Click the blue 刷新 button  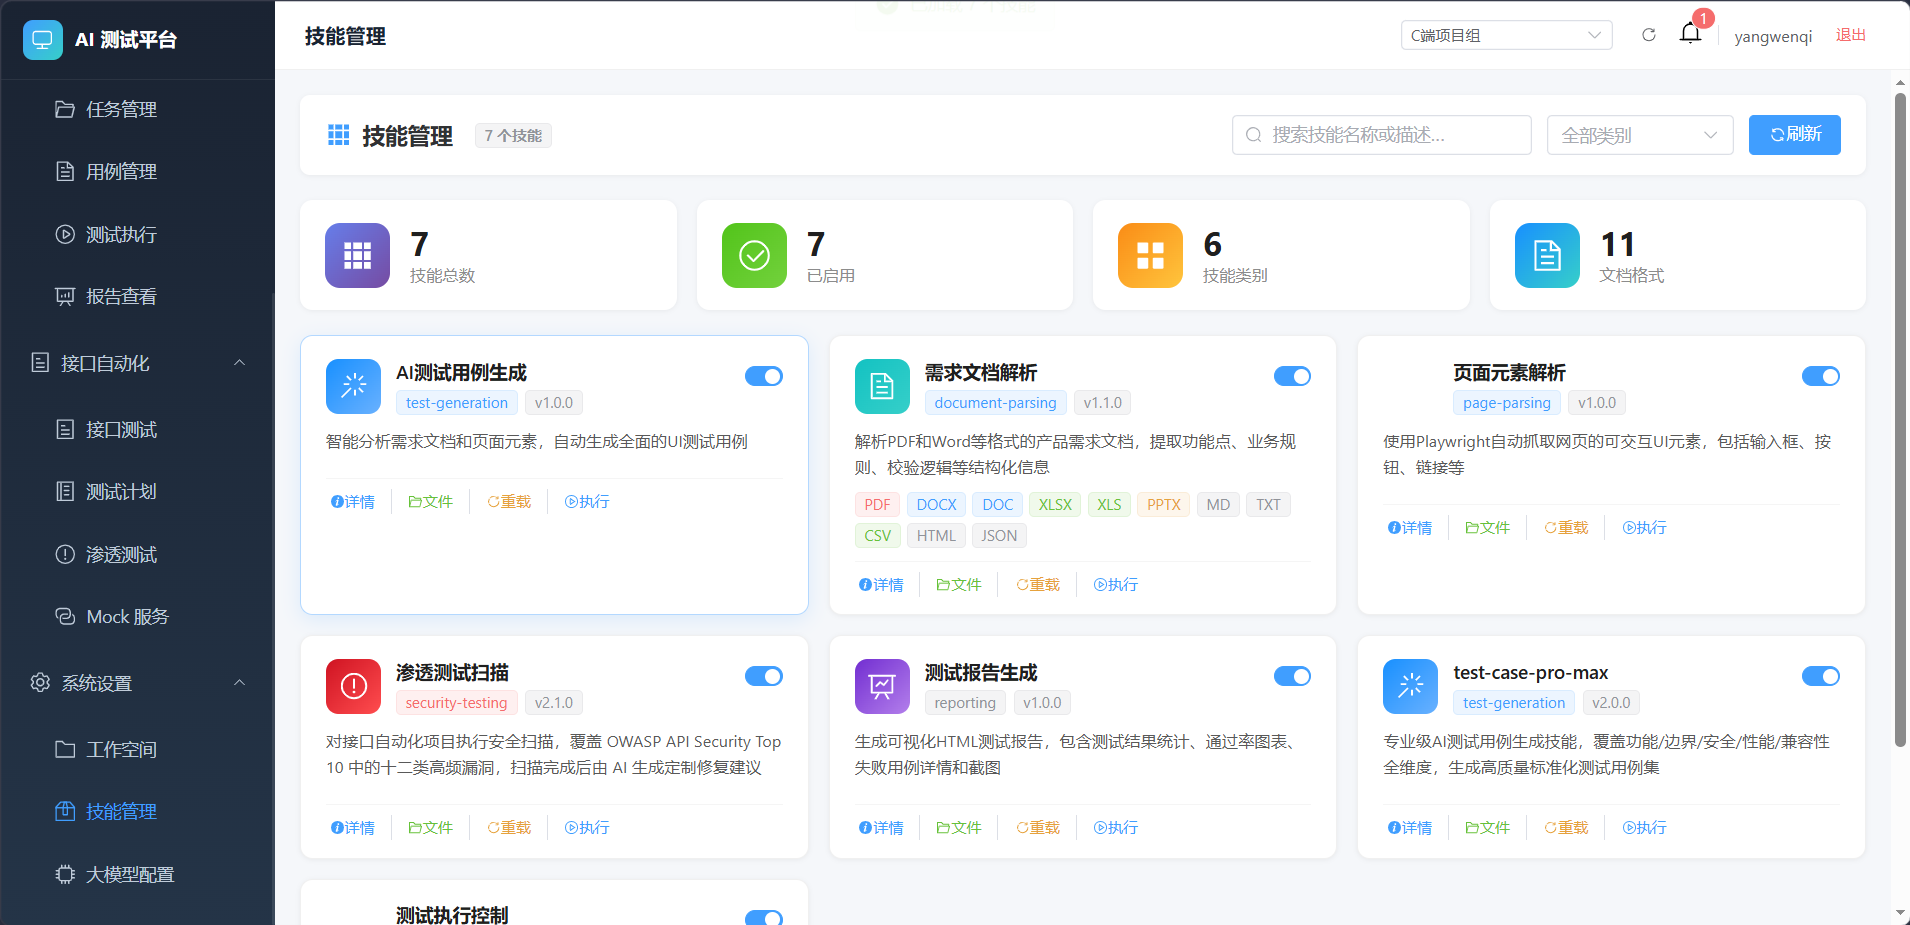[1794, 135]
